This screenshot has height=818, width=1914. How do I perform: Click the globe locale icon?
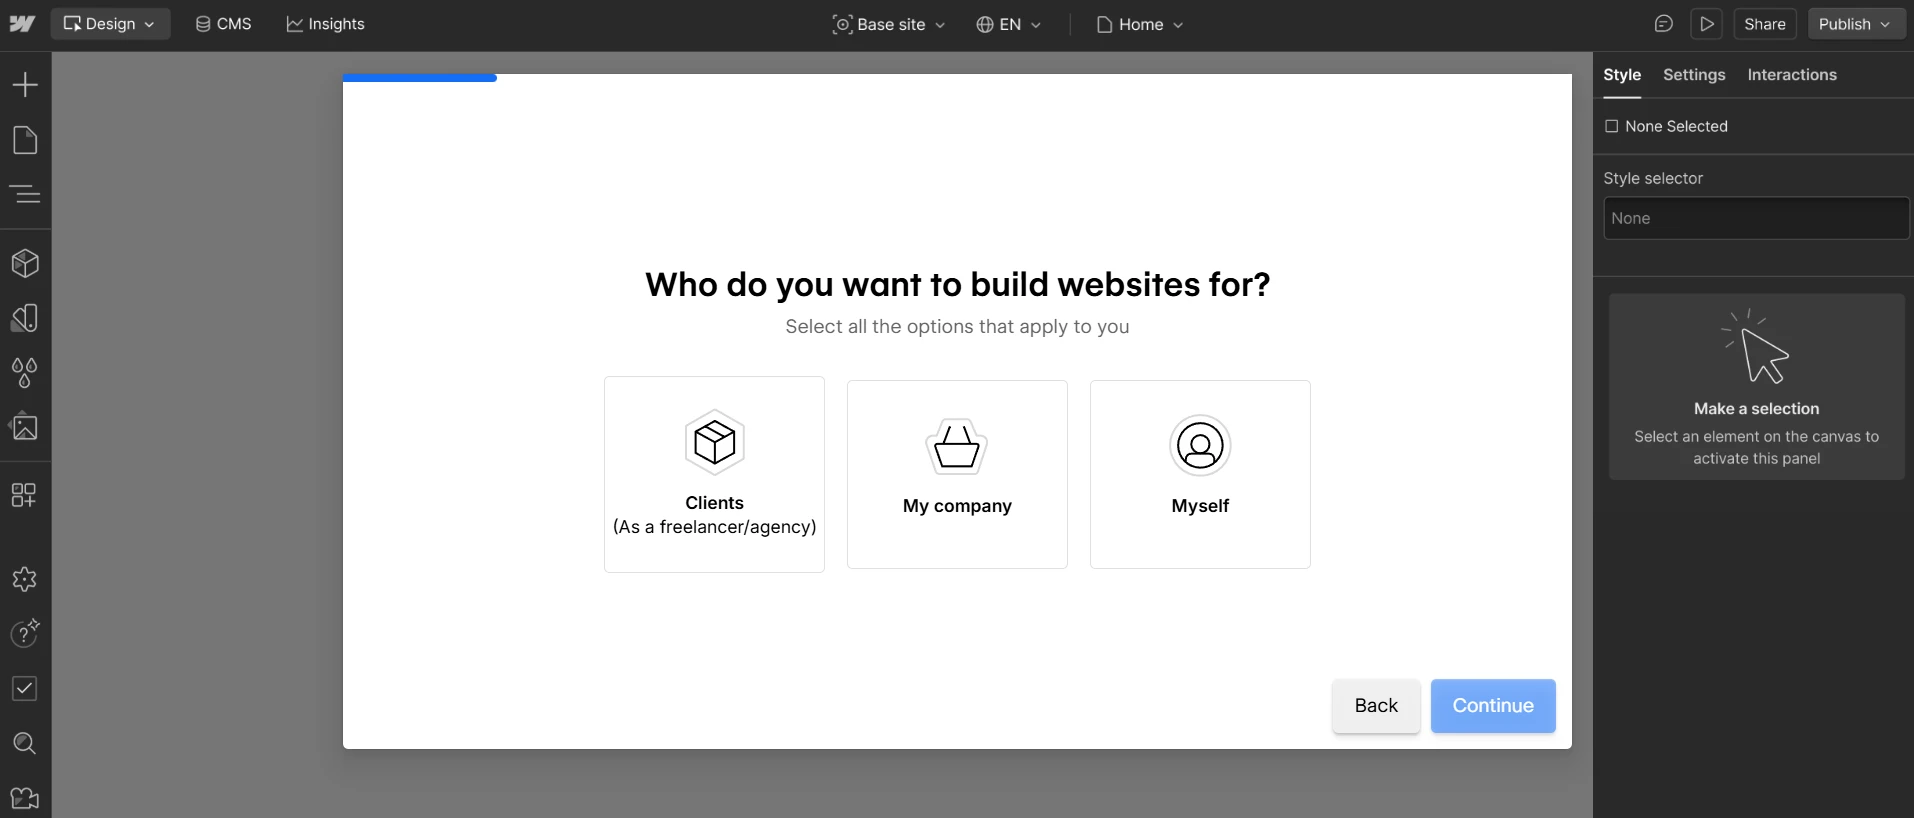[x=985, y=24]
